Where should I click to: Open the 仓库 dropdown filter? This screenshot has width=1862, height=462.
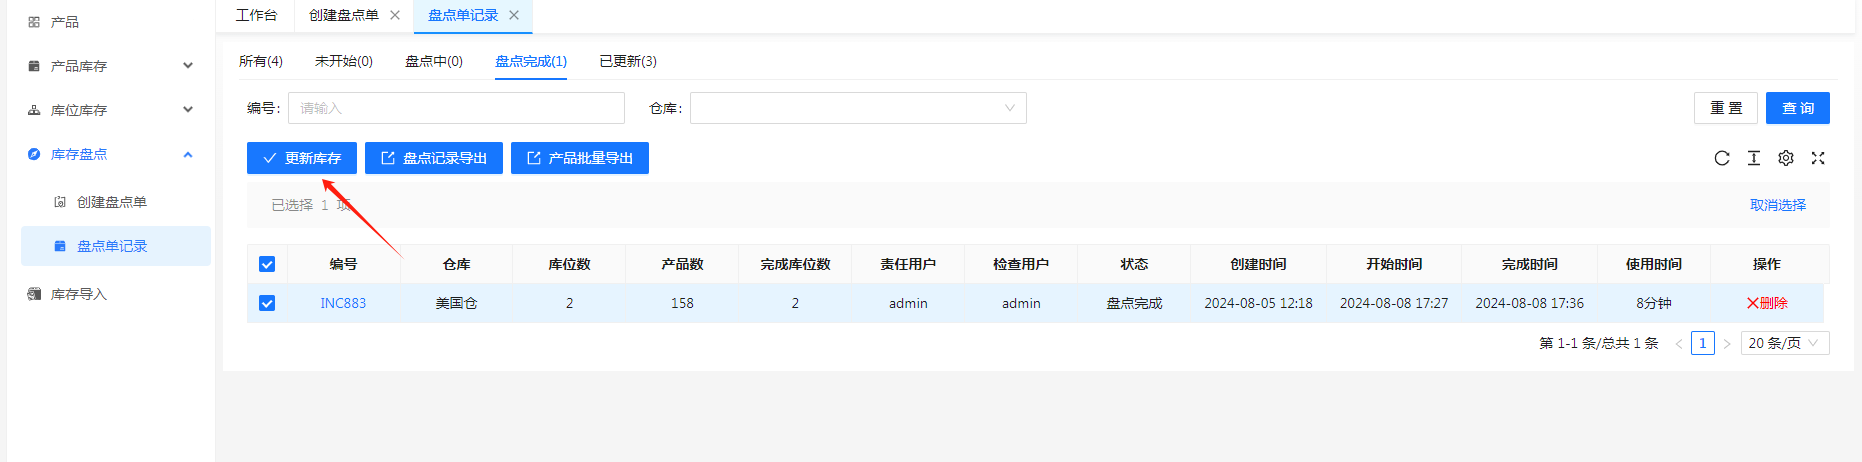(x=857, y=108)
